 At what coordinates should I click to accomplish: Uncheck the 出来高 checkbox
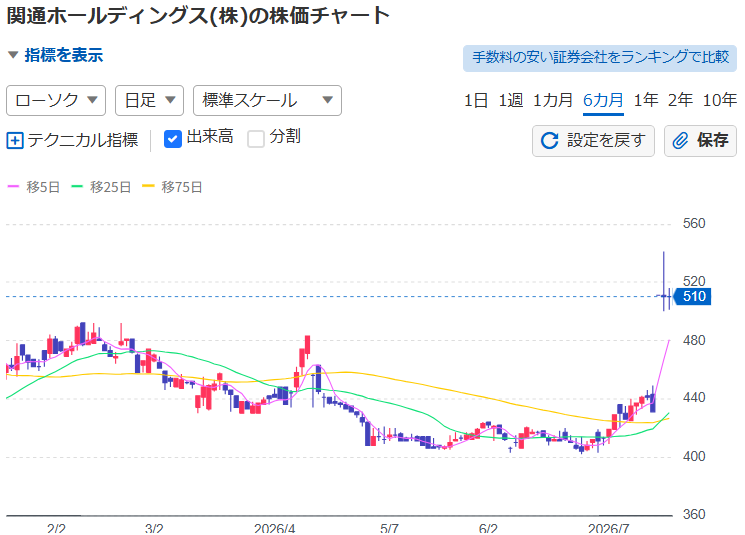[x=172, y=139]
